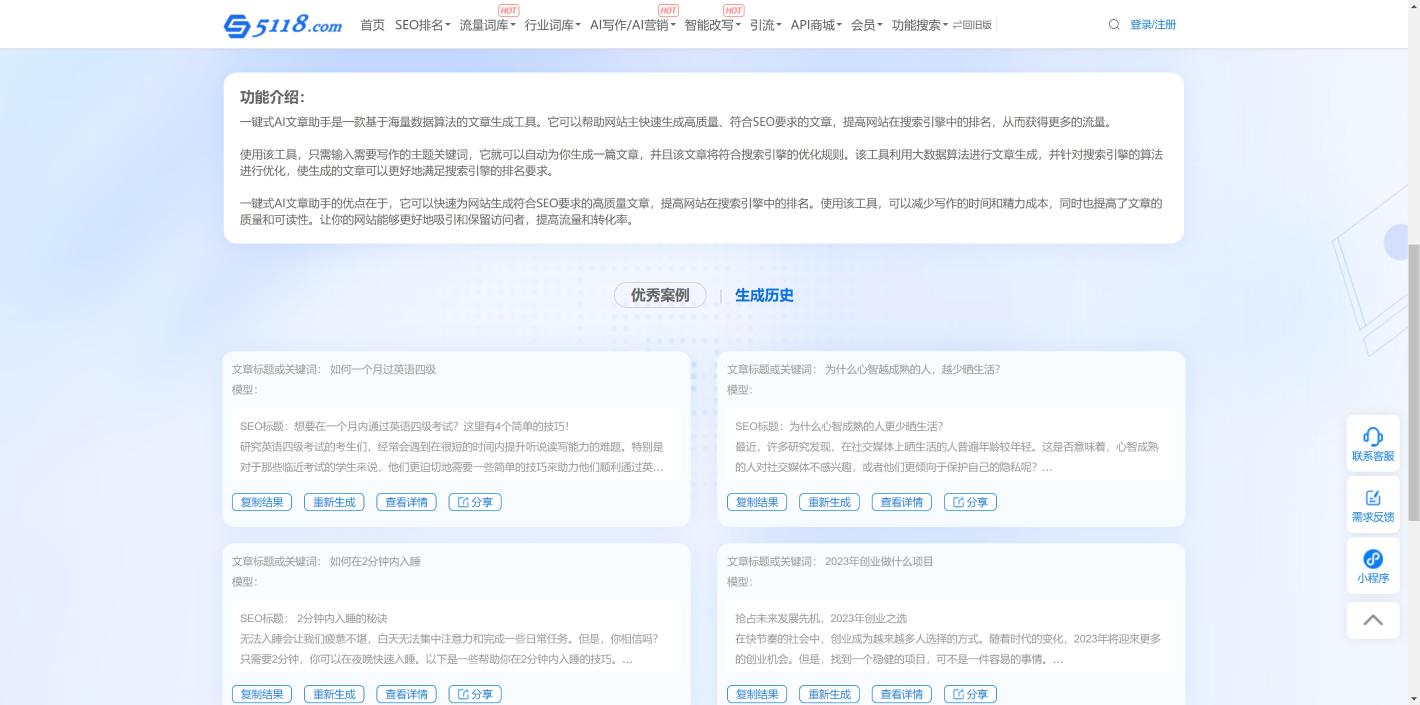This screenshot has height=705, width=1420.
Task: Switch back to old version 回旧版
Action: pyautogui.click(x=972, y=25)
